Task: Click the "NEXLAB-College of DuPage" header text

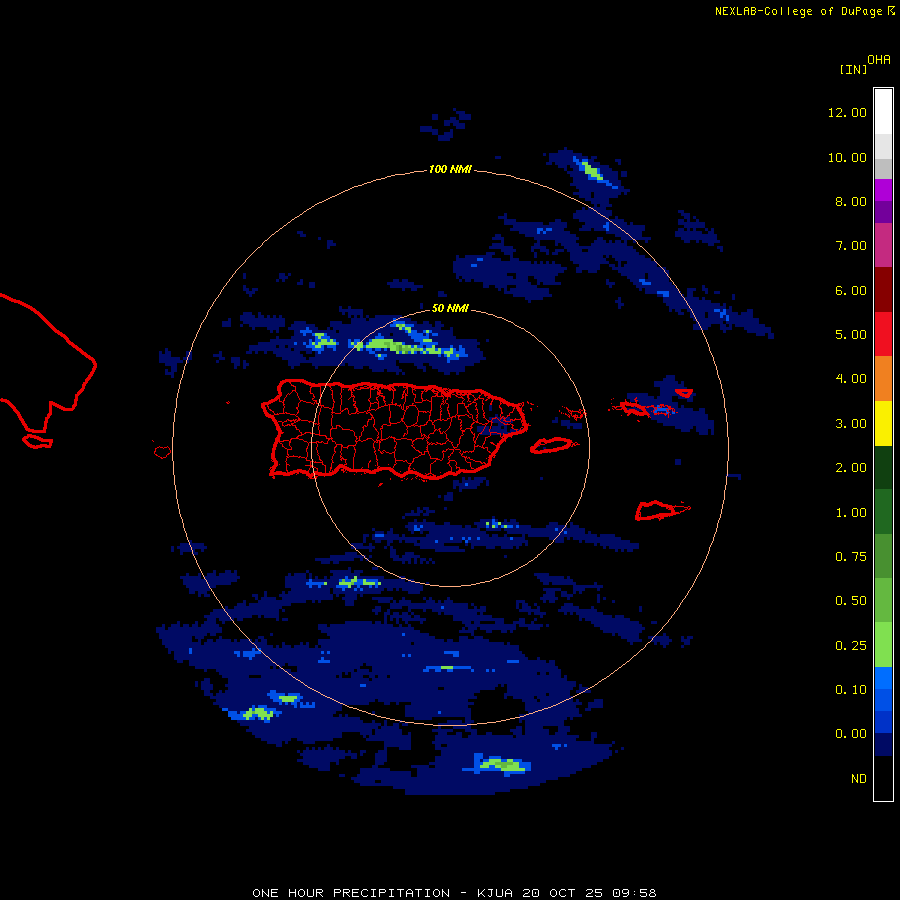Action: click(798, 11)
